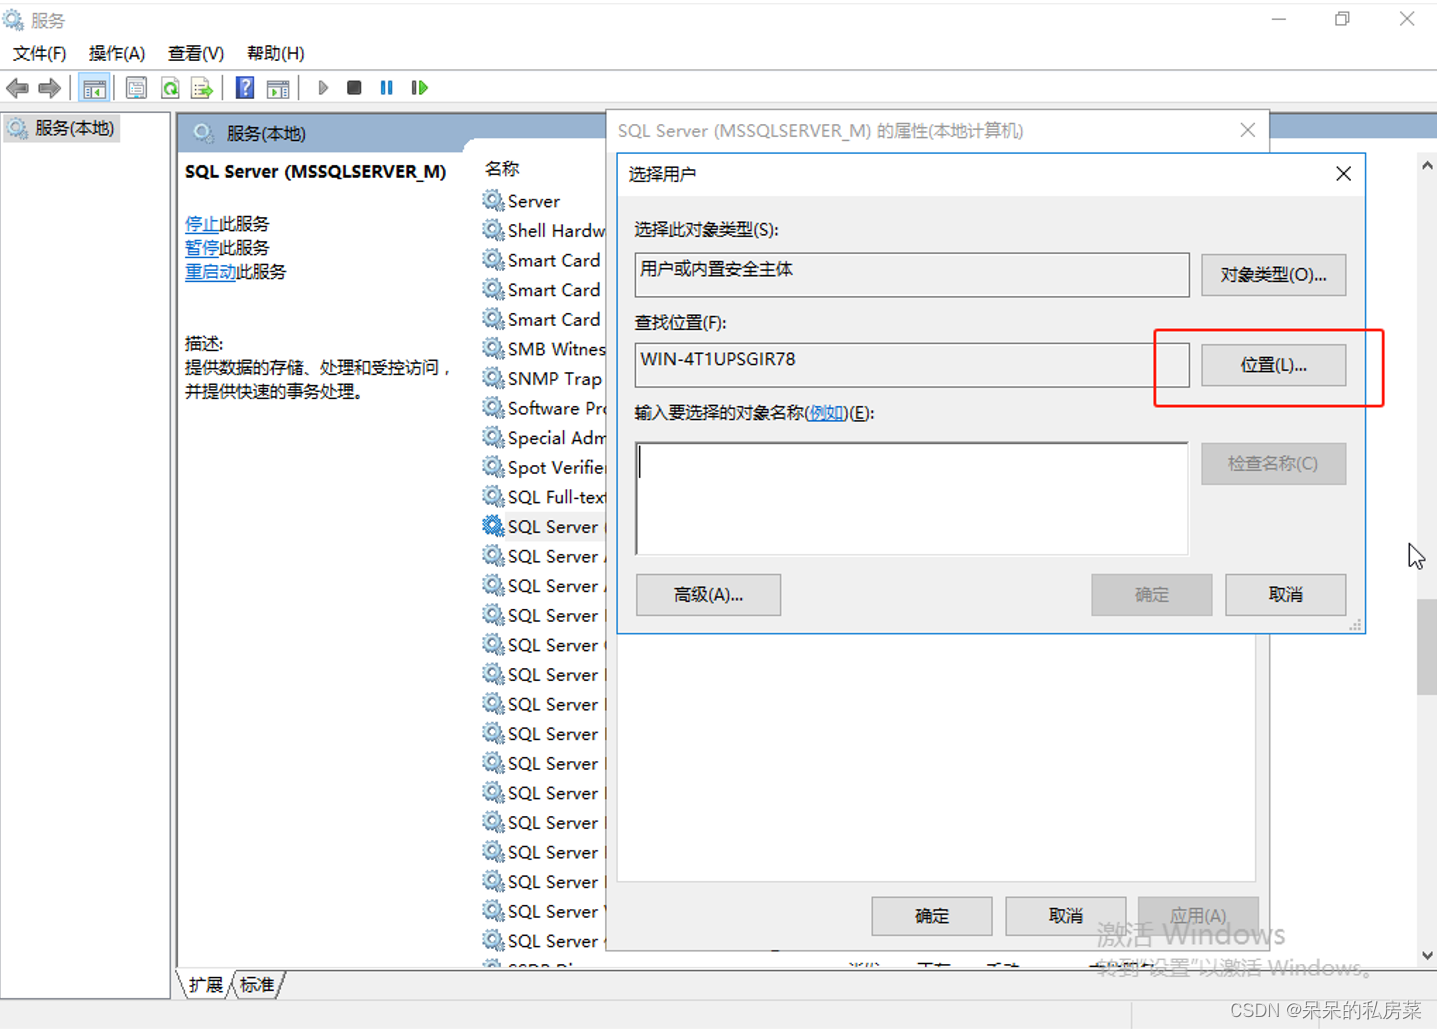Switch to the 标准 tab
Image resolution: width=1437 pixels, height=1029 pixels.
point(257,985)
